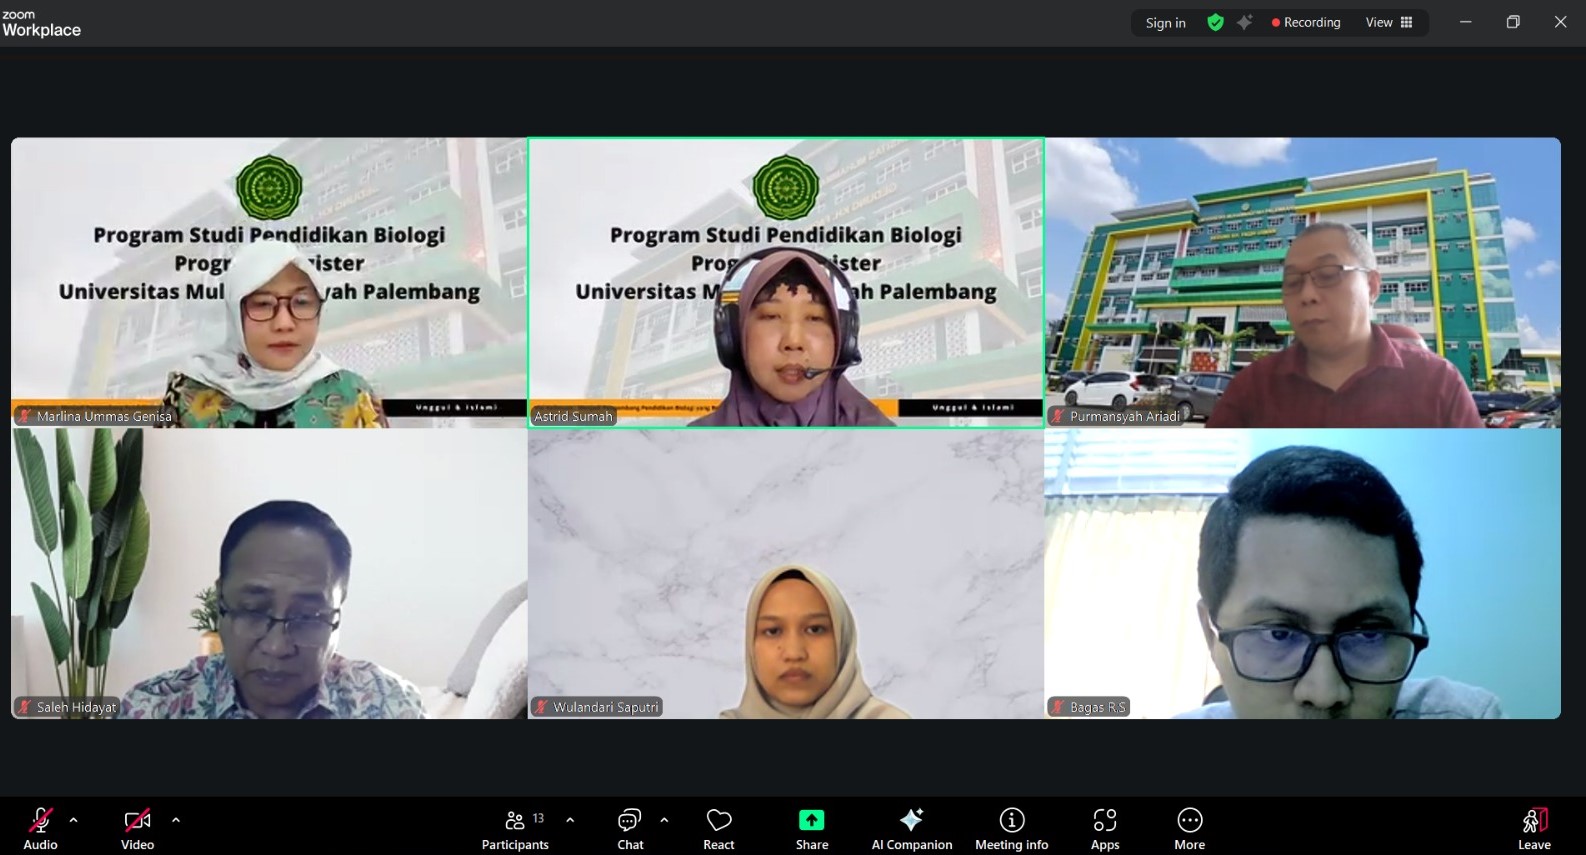1586x855 pixels.
Task: Open the Apps menu
Action: [x=1104, y=828]
